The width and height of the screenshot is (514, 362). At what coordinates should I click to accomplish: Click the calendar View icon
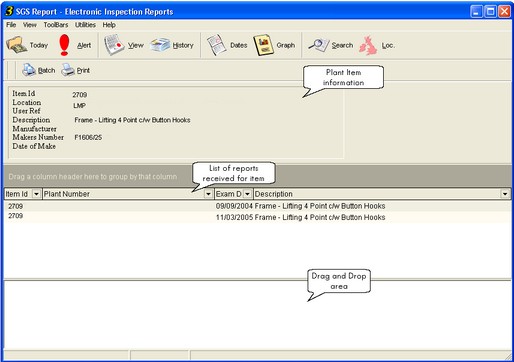click(114, 45)
